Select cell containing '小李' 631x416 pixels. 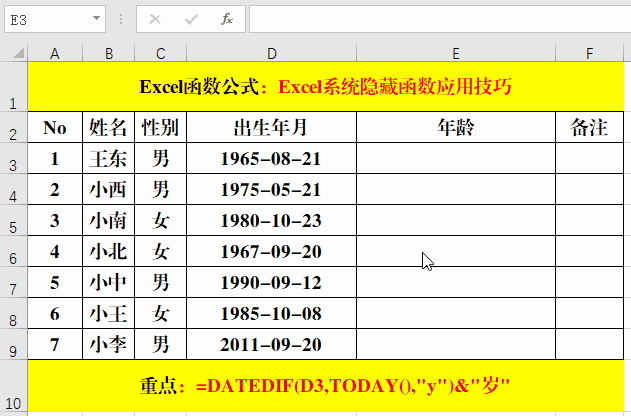click(x=109, y=344)
